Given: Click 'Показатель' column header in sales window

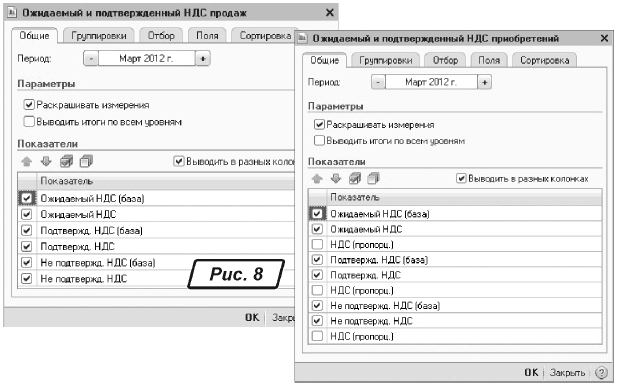Looking at the screenshot, I should coord(165,181).
